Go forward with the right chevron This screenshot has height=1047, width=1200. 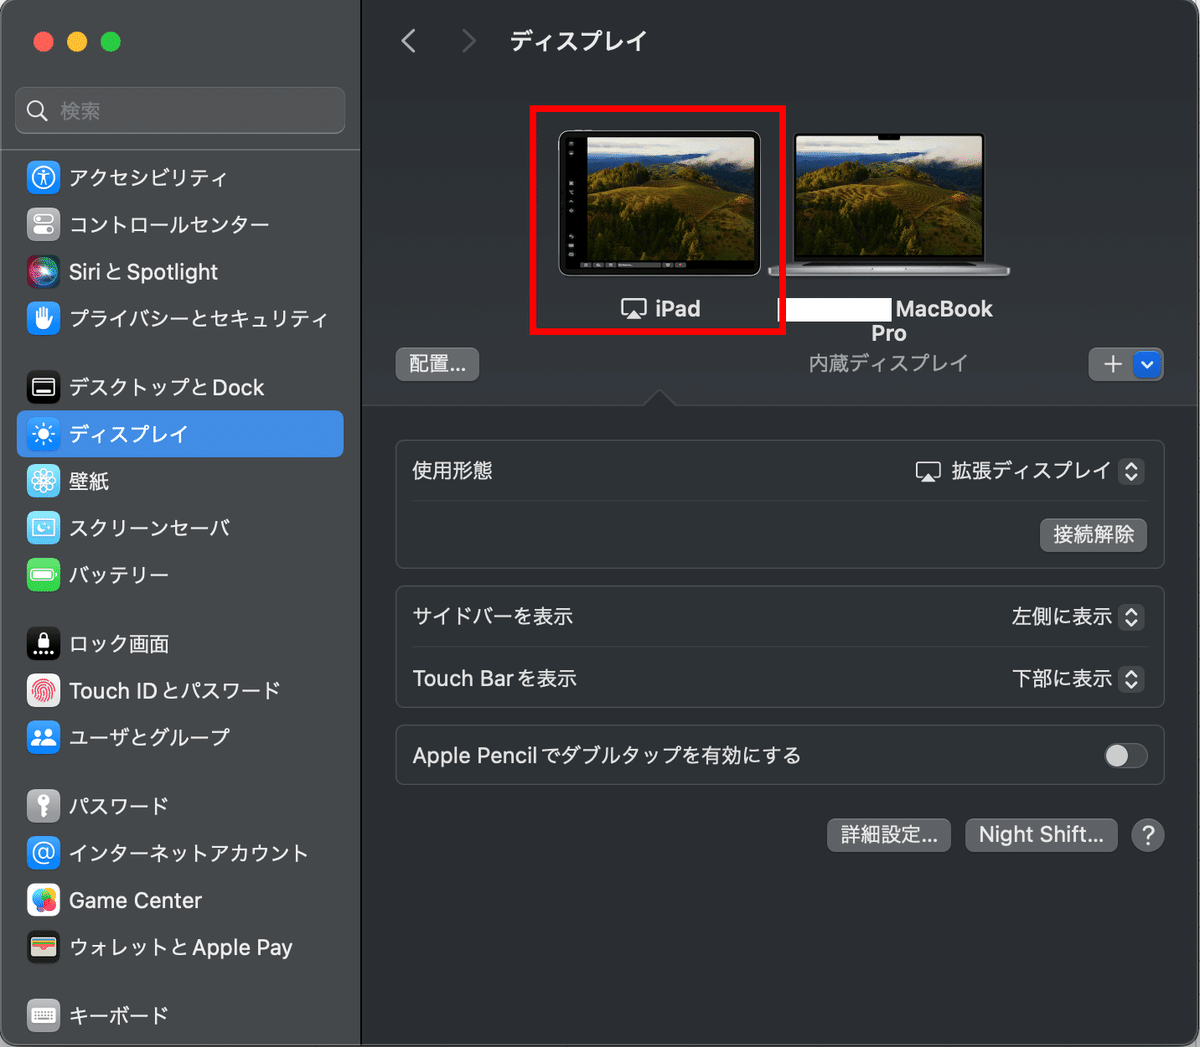(x=468, y=41)
